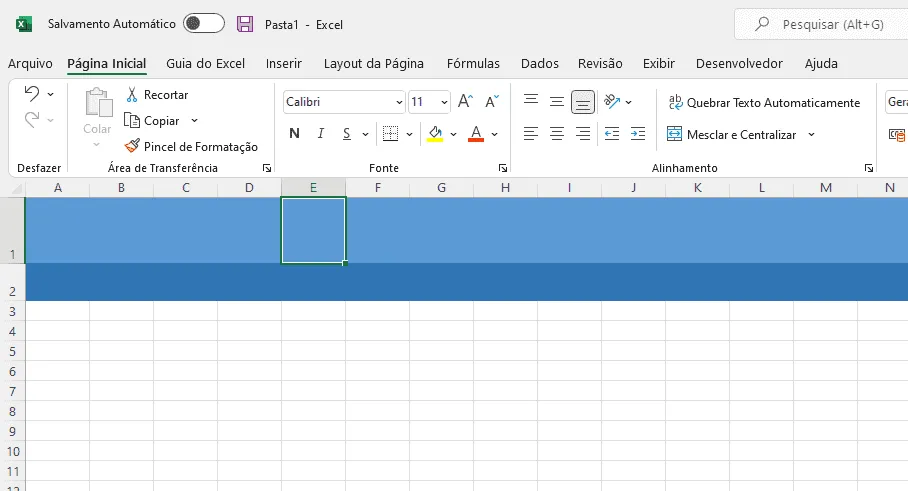Open the font size 11 dropdown
The width and height of the screenshot is (908, 491).
(x=444, y=102)
